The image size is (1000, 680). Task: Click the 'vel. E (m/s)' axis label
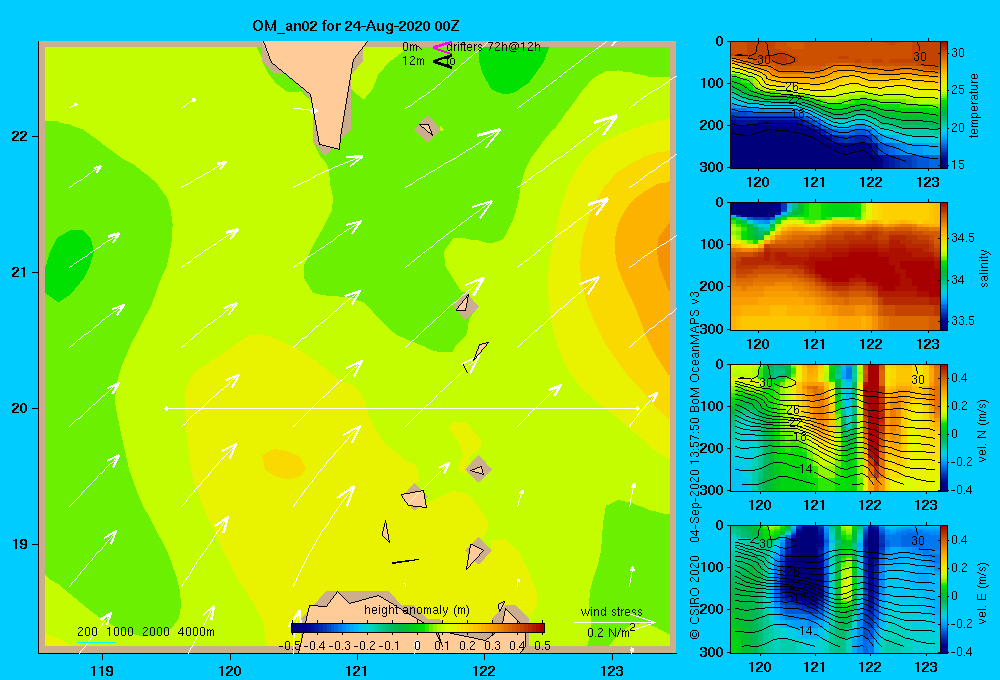pyautogui.click(x=983, y=593)
